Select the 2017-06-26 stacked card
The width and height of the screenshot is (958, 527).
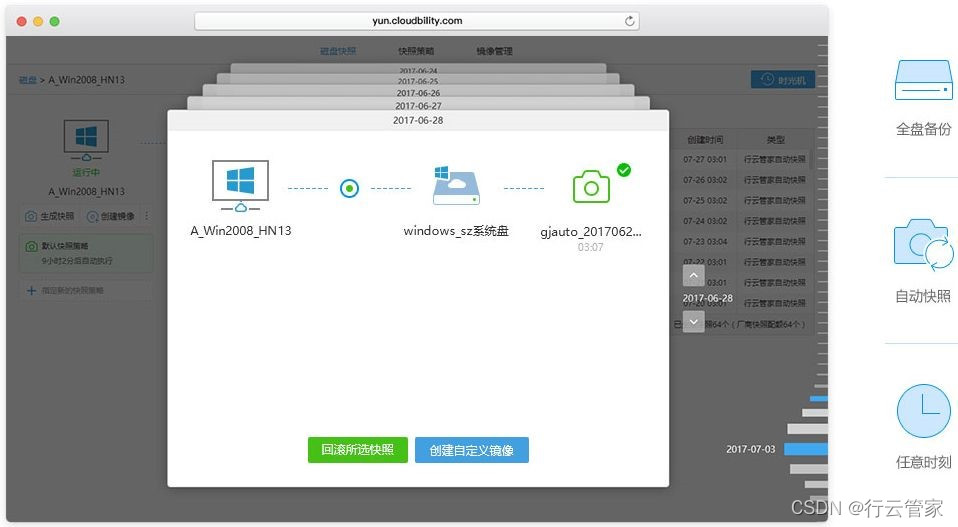pos(418,93)
